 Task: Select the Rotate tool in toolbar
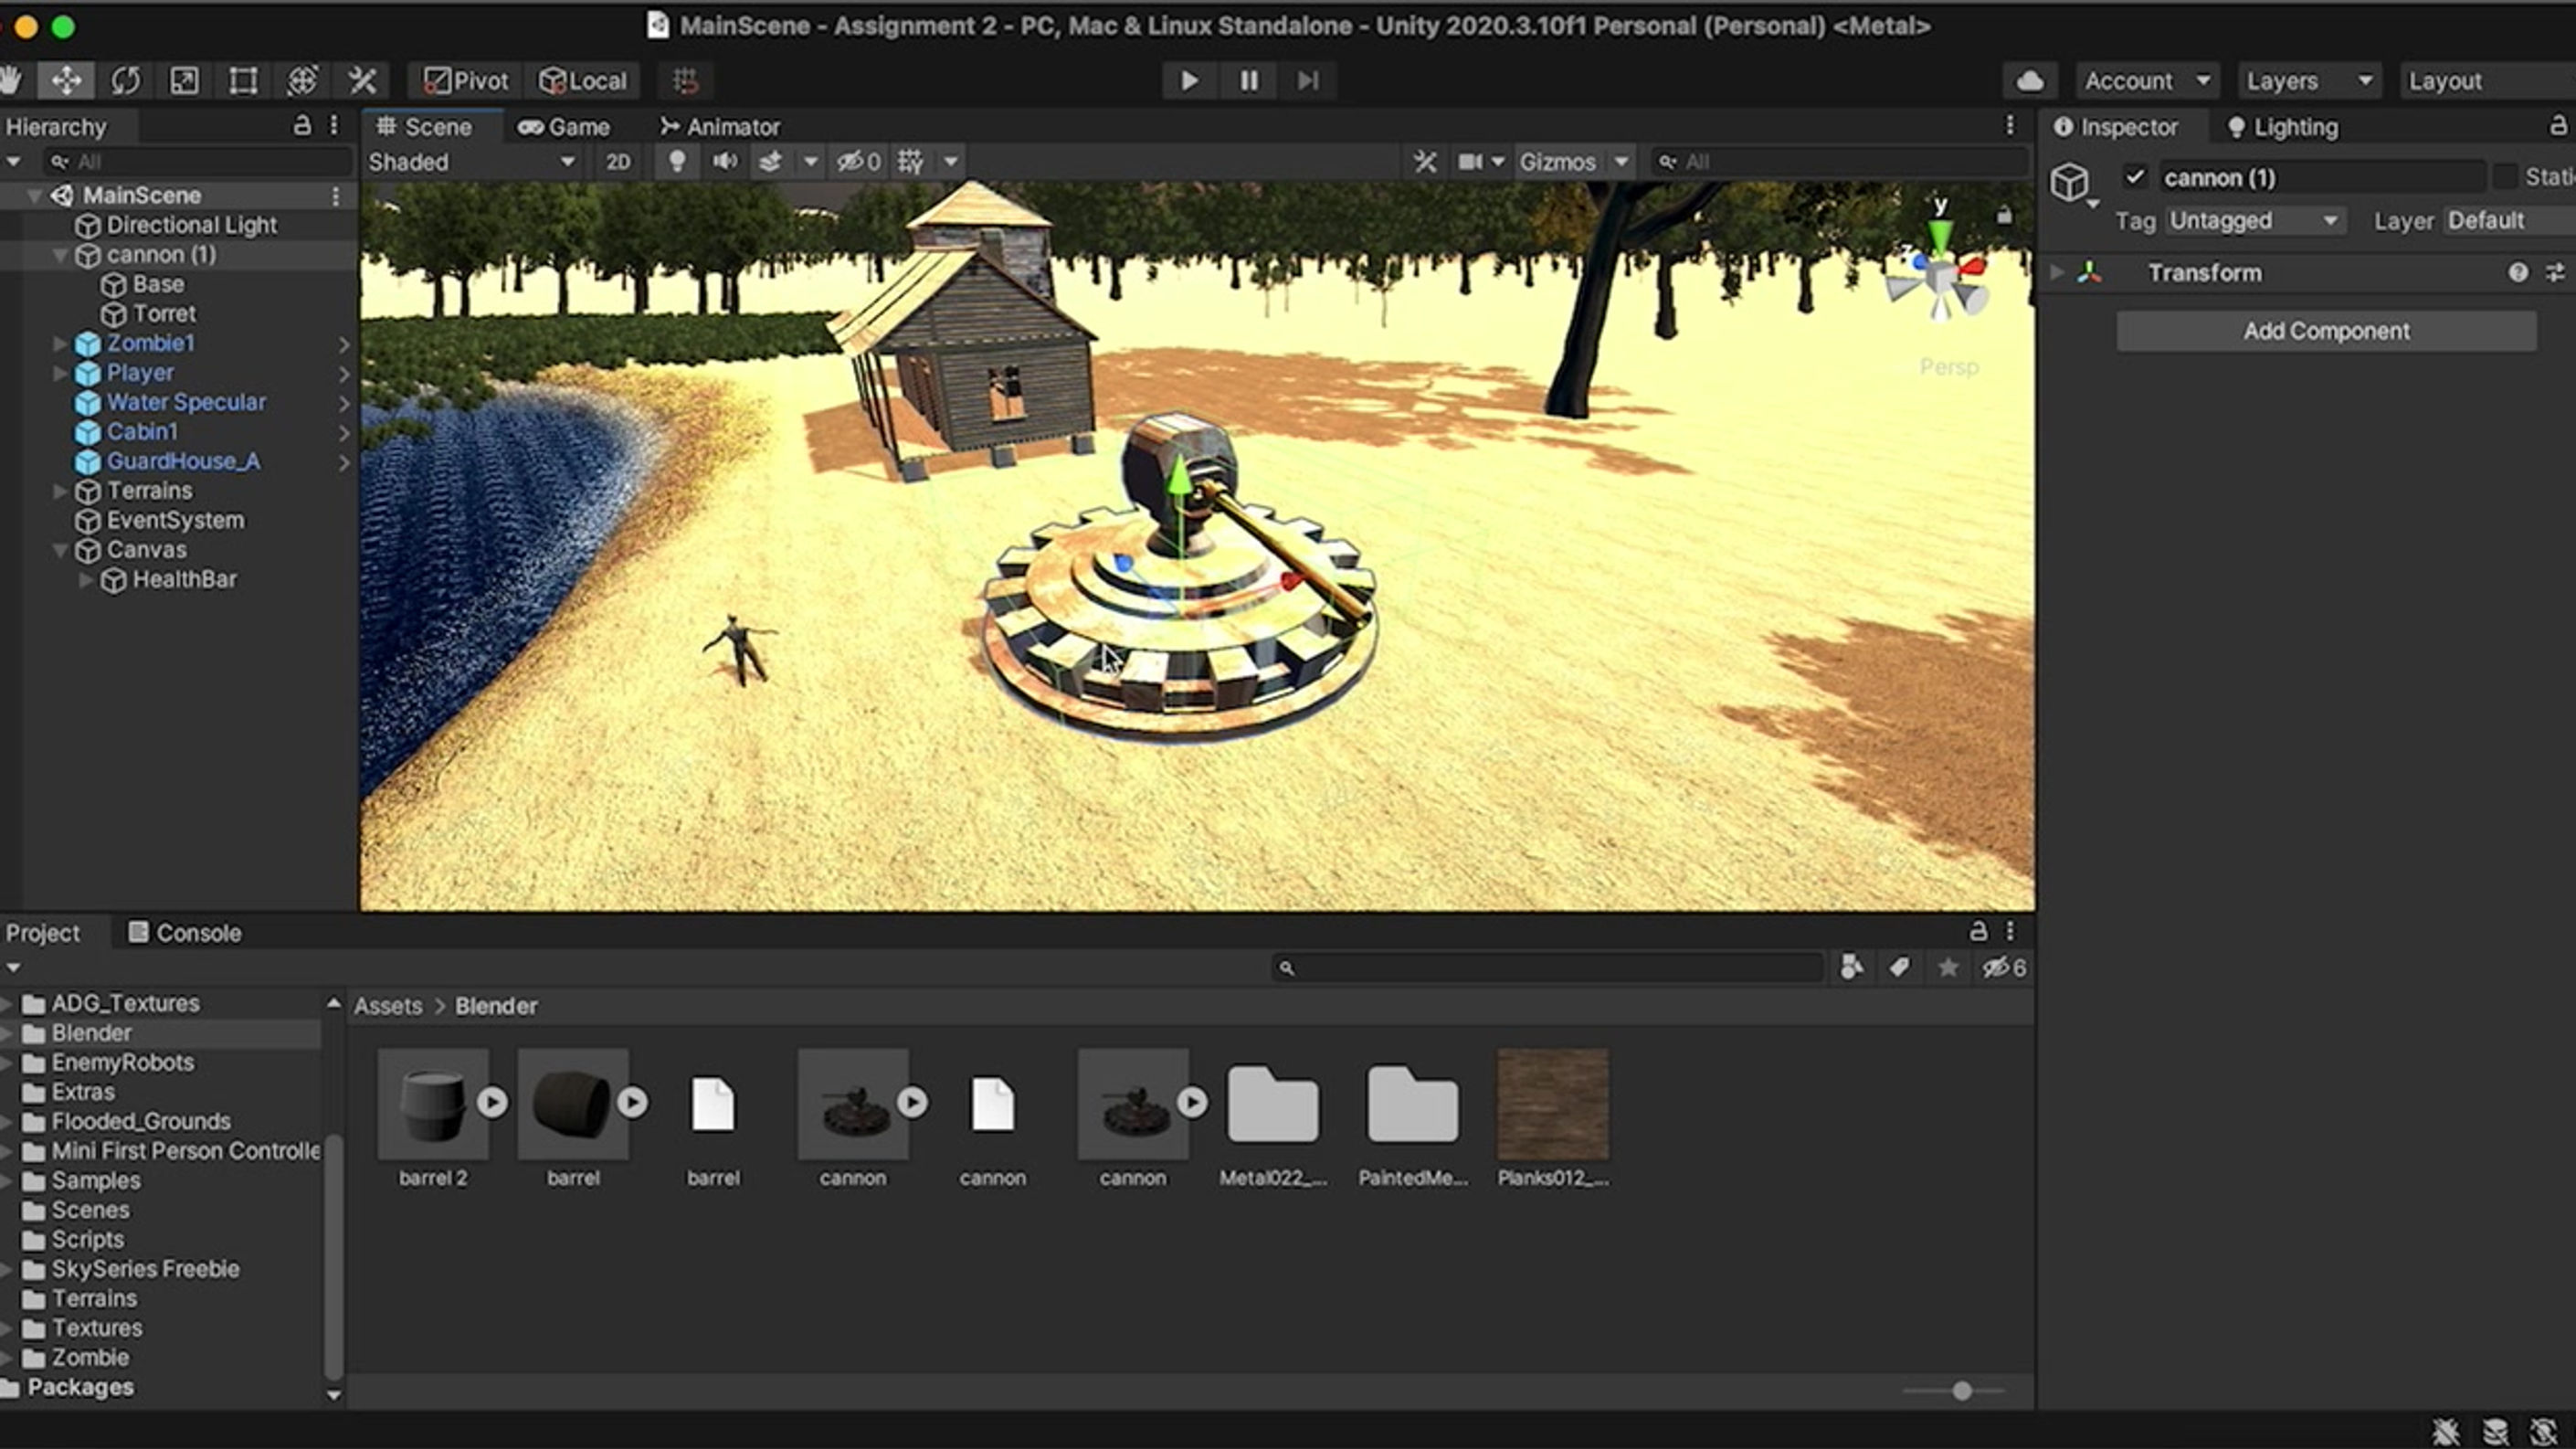point(125,81)
